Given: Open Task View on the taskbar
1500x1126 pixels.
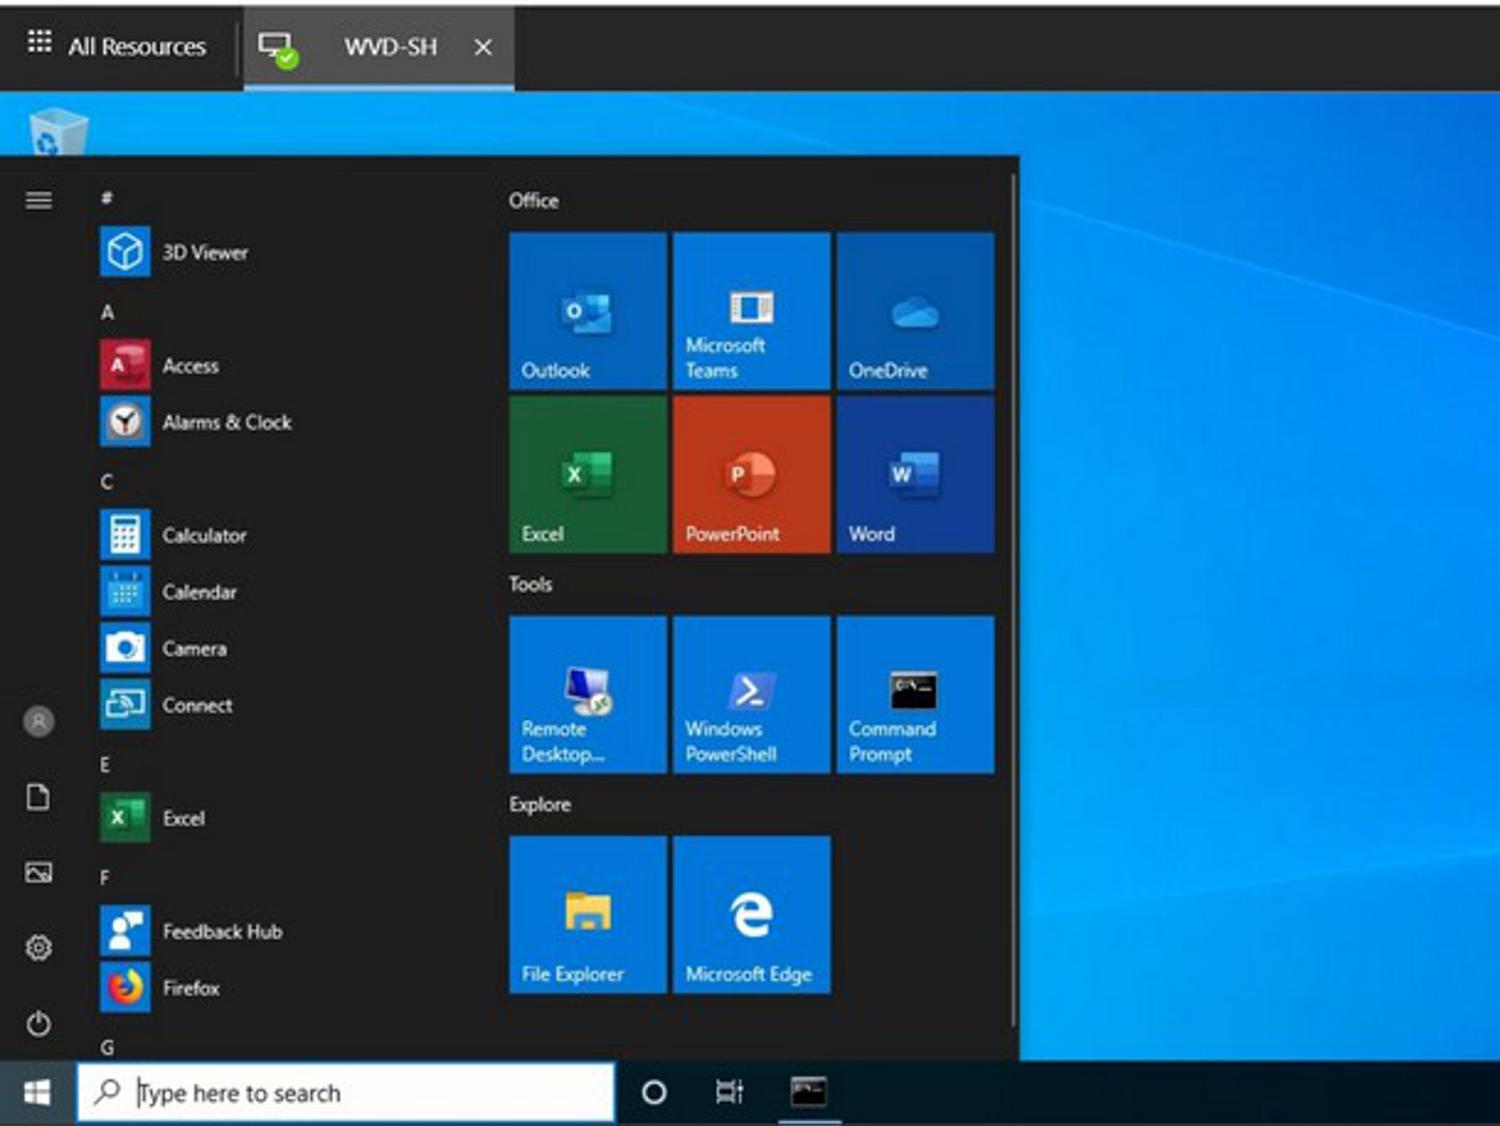Looking at the screenshot, I should [x=729, y=1092].
